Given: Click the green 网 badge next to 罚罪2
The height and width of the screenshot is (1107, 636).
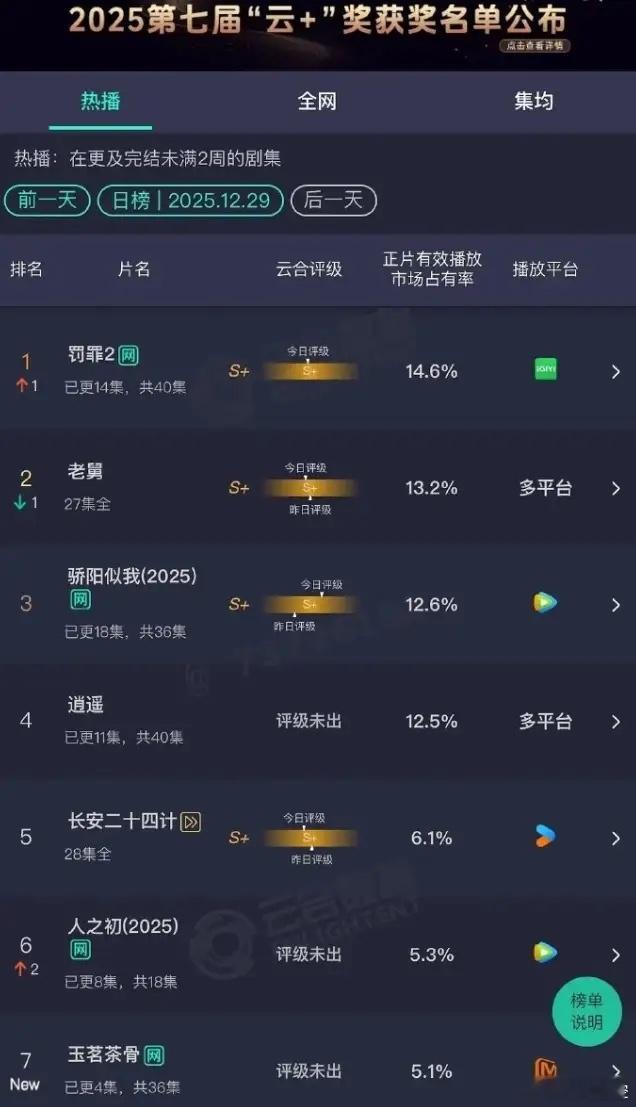Looking at the screenshot, I should pos(130,355).
